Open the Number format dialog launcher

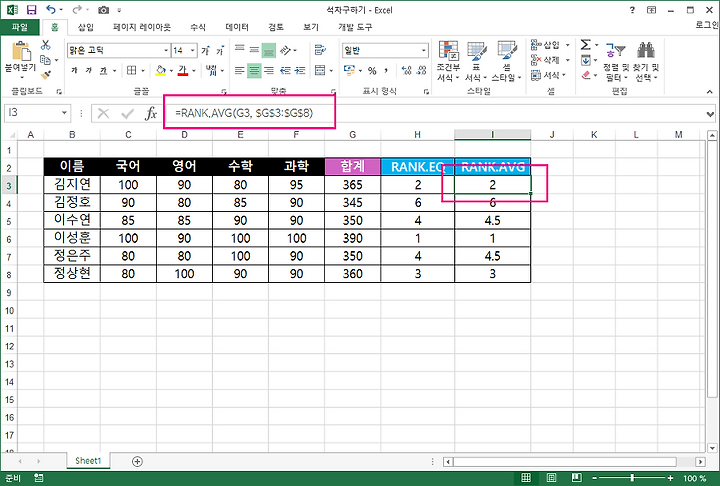(426, 91)
